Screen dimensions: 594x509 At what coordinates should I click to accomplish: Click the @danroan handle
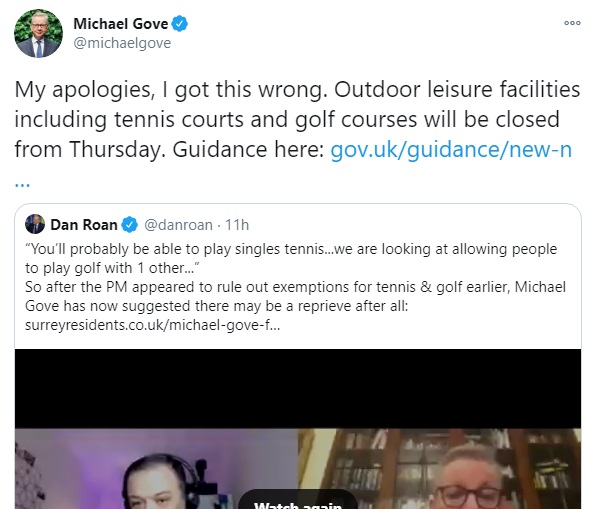tap(178, 225)
